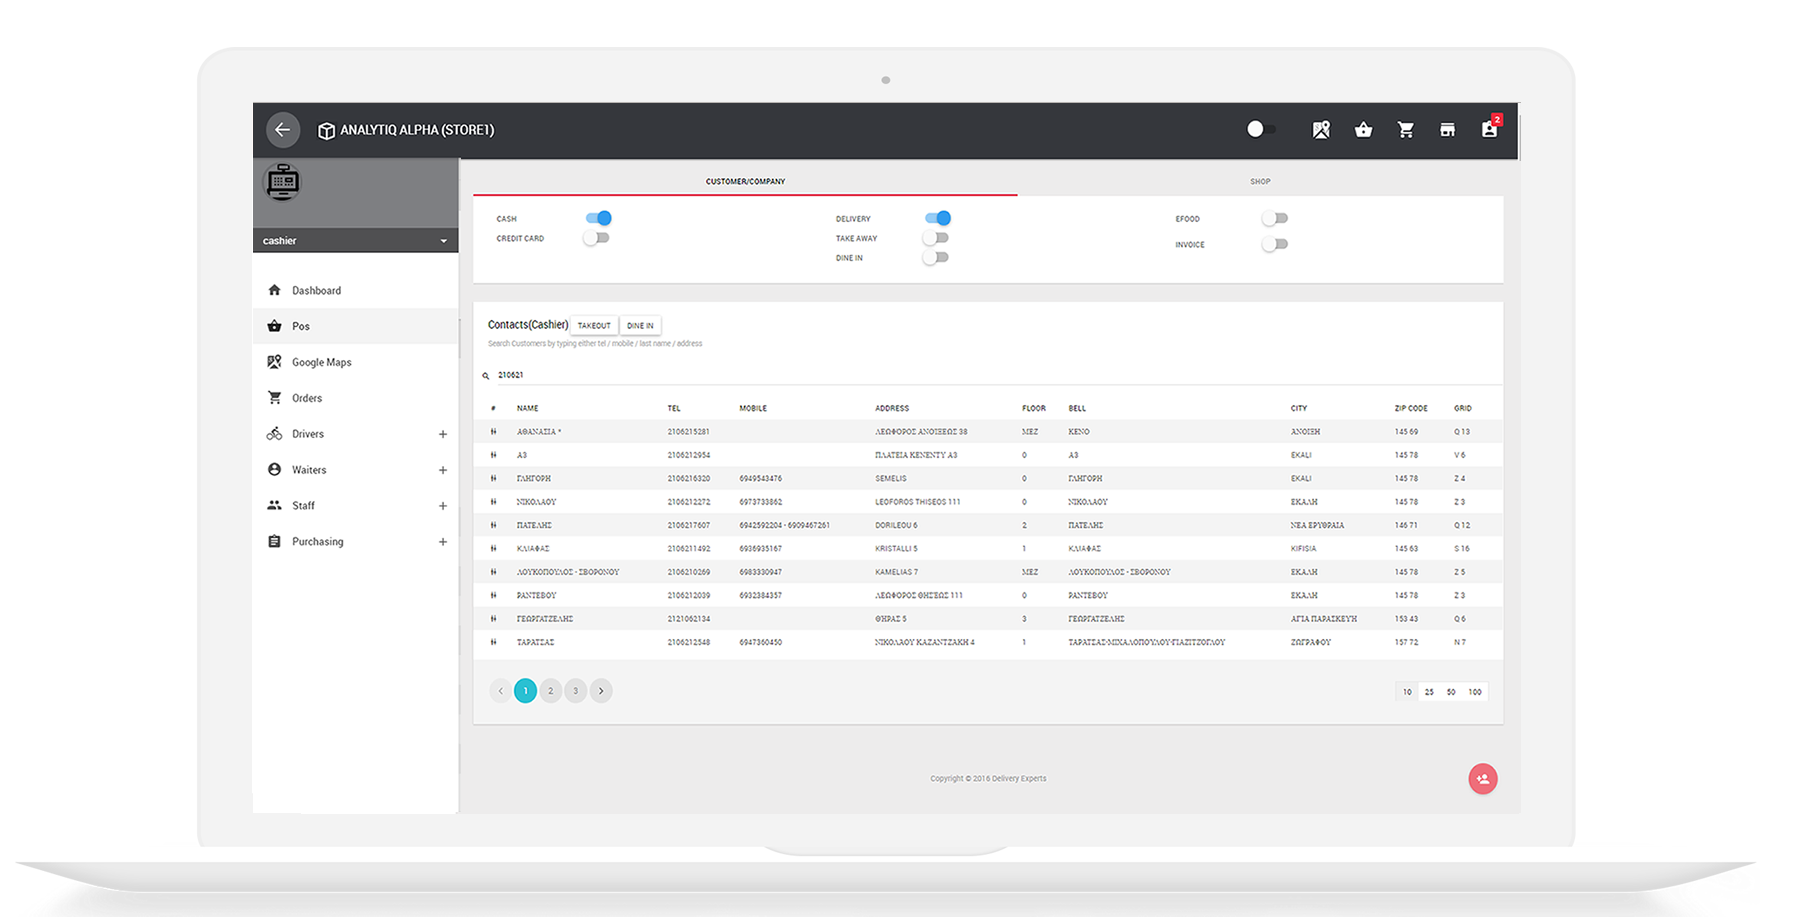This screenshot has height=917, width=1803.
Task: Disable the Cash payment toggle
Action: [x=599, y=218]
